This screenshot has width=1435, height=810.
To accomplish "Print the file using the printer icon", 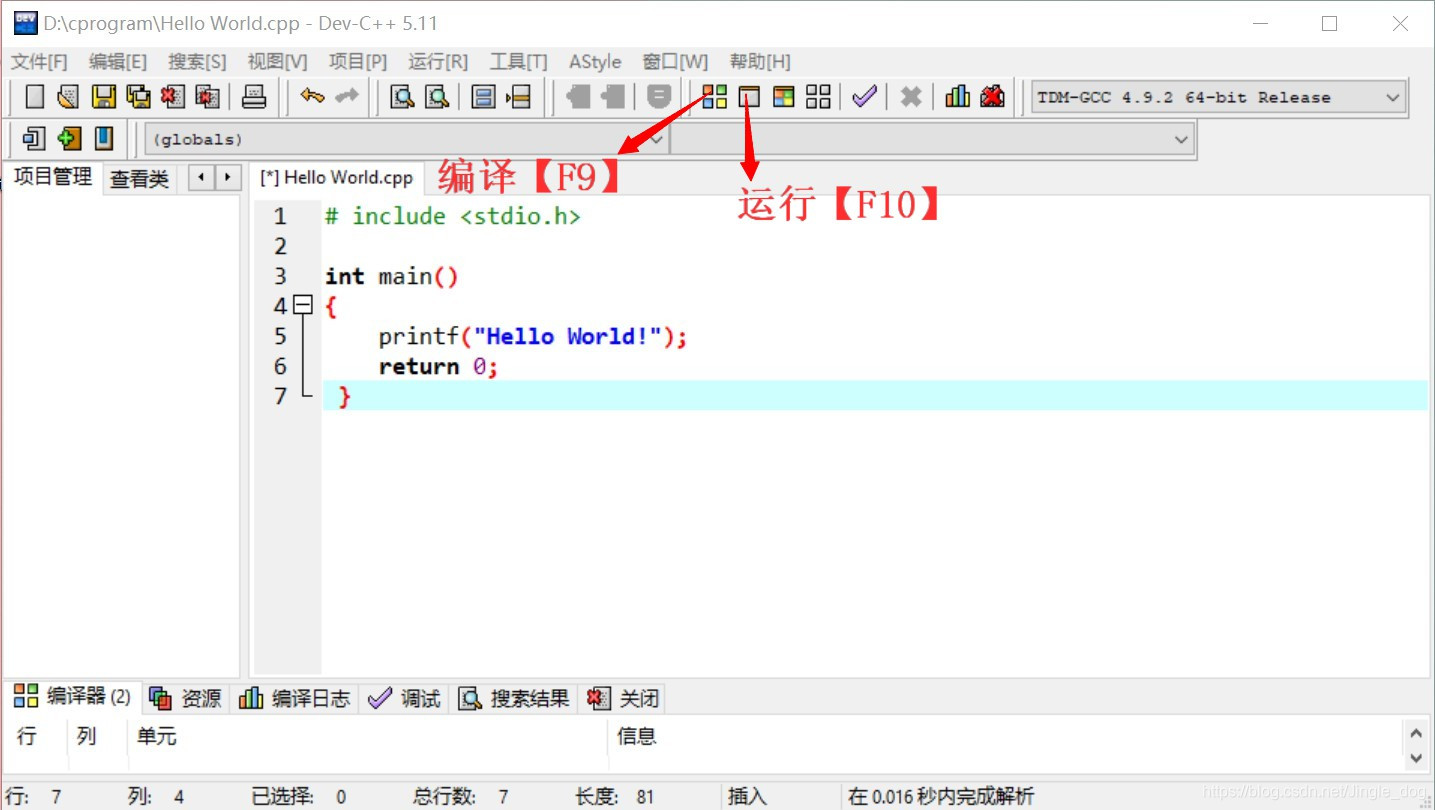I will coord(255,97).
